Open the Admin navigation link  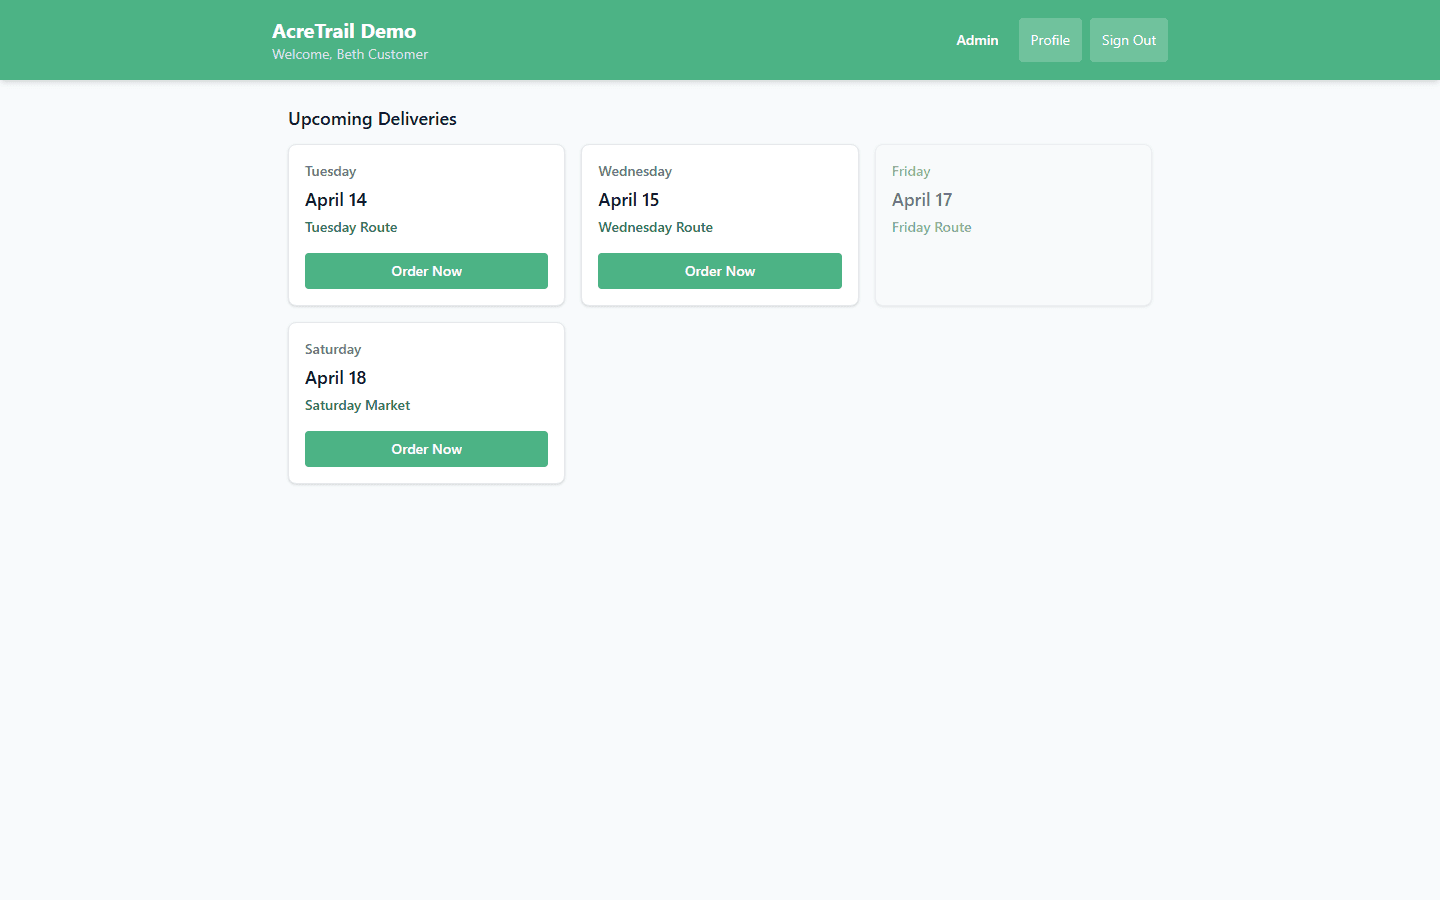coord(977,40)
